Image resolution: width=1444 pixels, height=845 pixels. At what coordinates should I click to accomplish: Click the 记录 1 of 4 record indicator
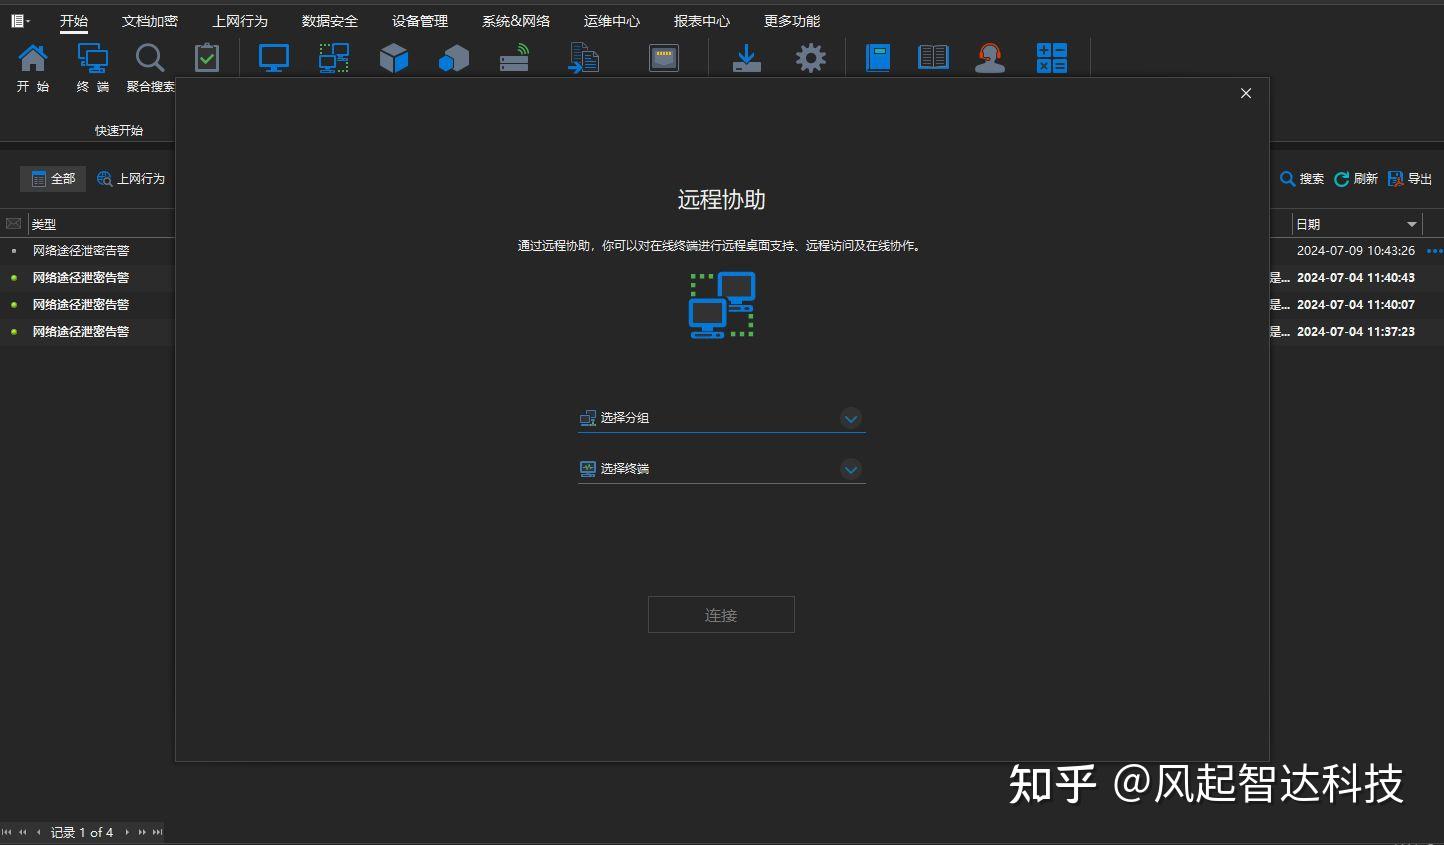82,832
